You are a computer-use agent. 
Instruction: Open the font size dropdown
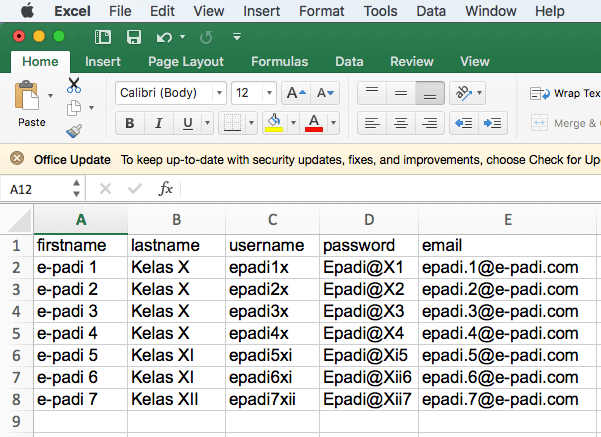point(254,93)
